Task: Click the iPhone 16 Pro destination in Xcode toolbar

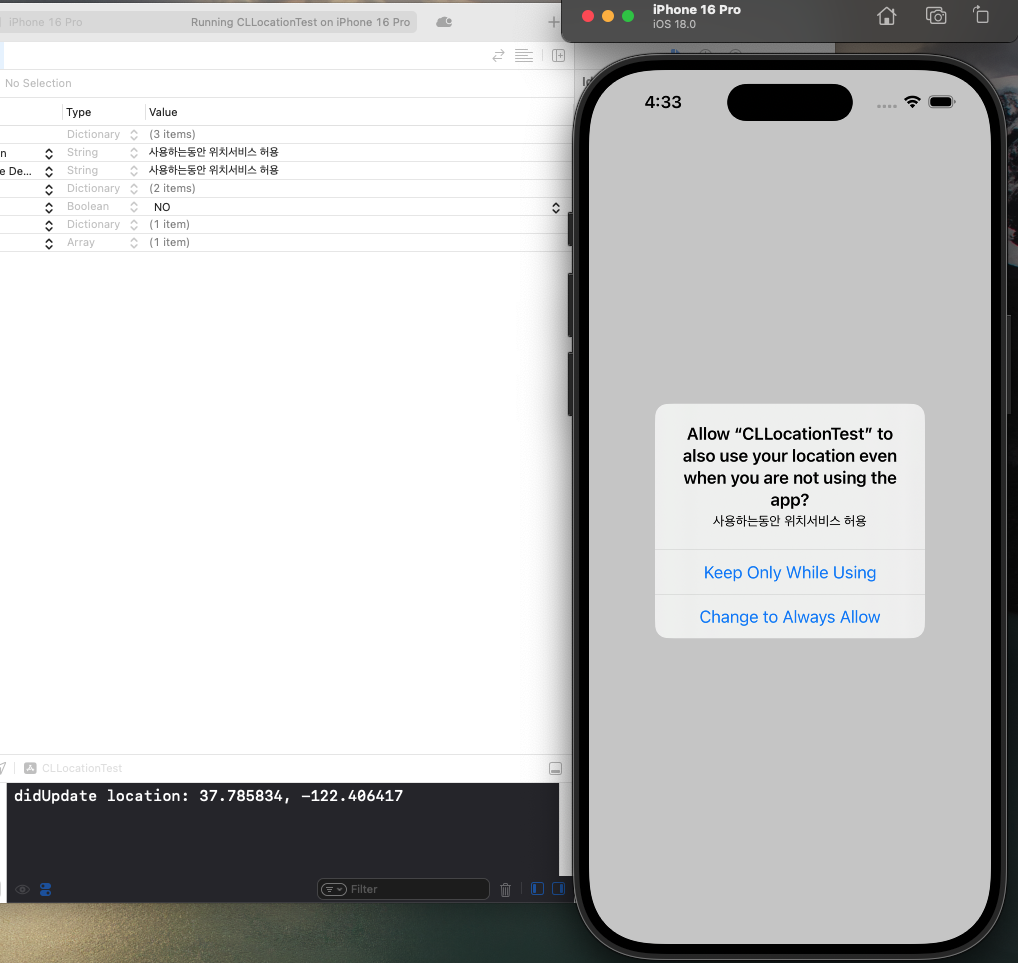Action: tap(45, 22)
